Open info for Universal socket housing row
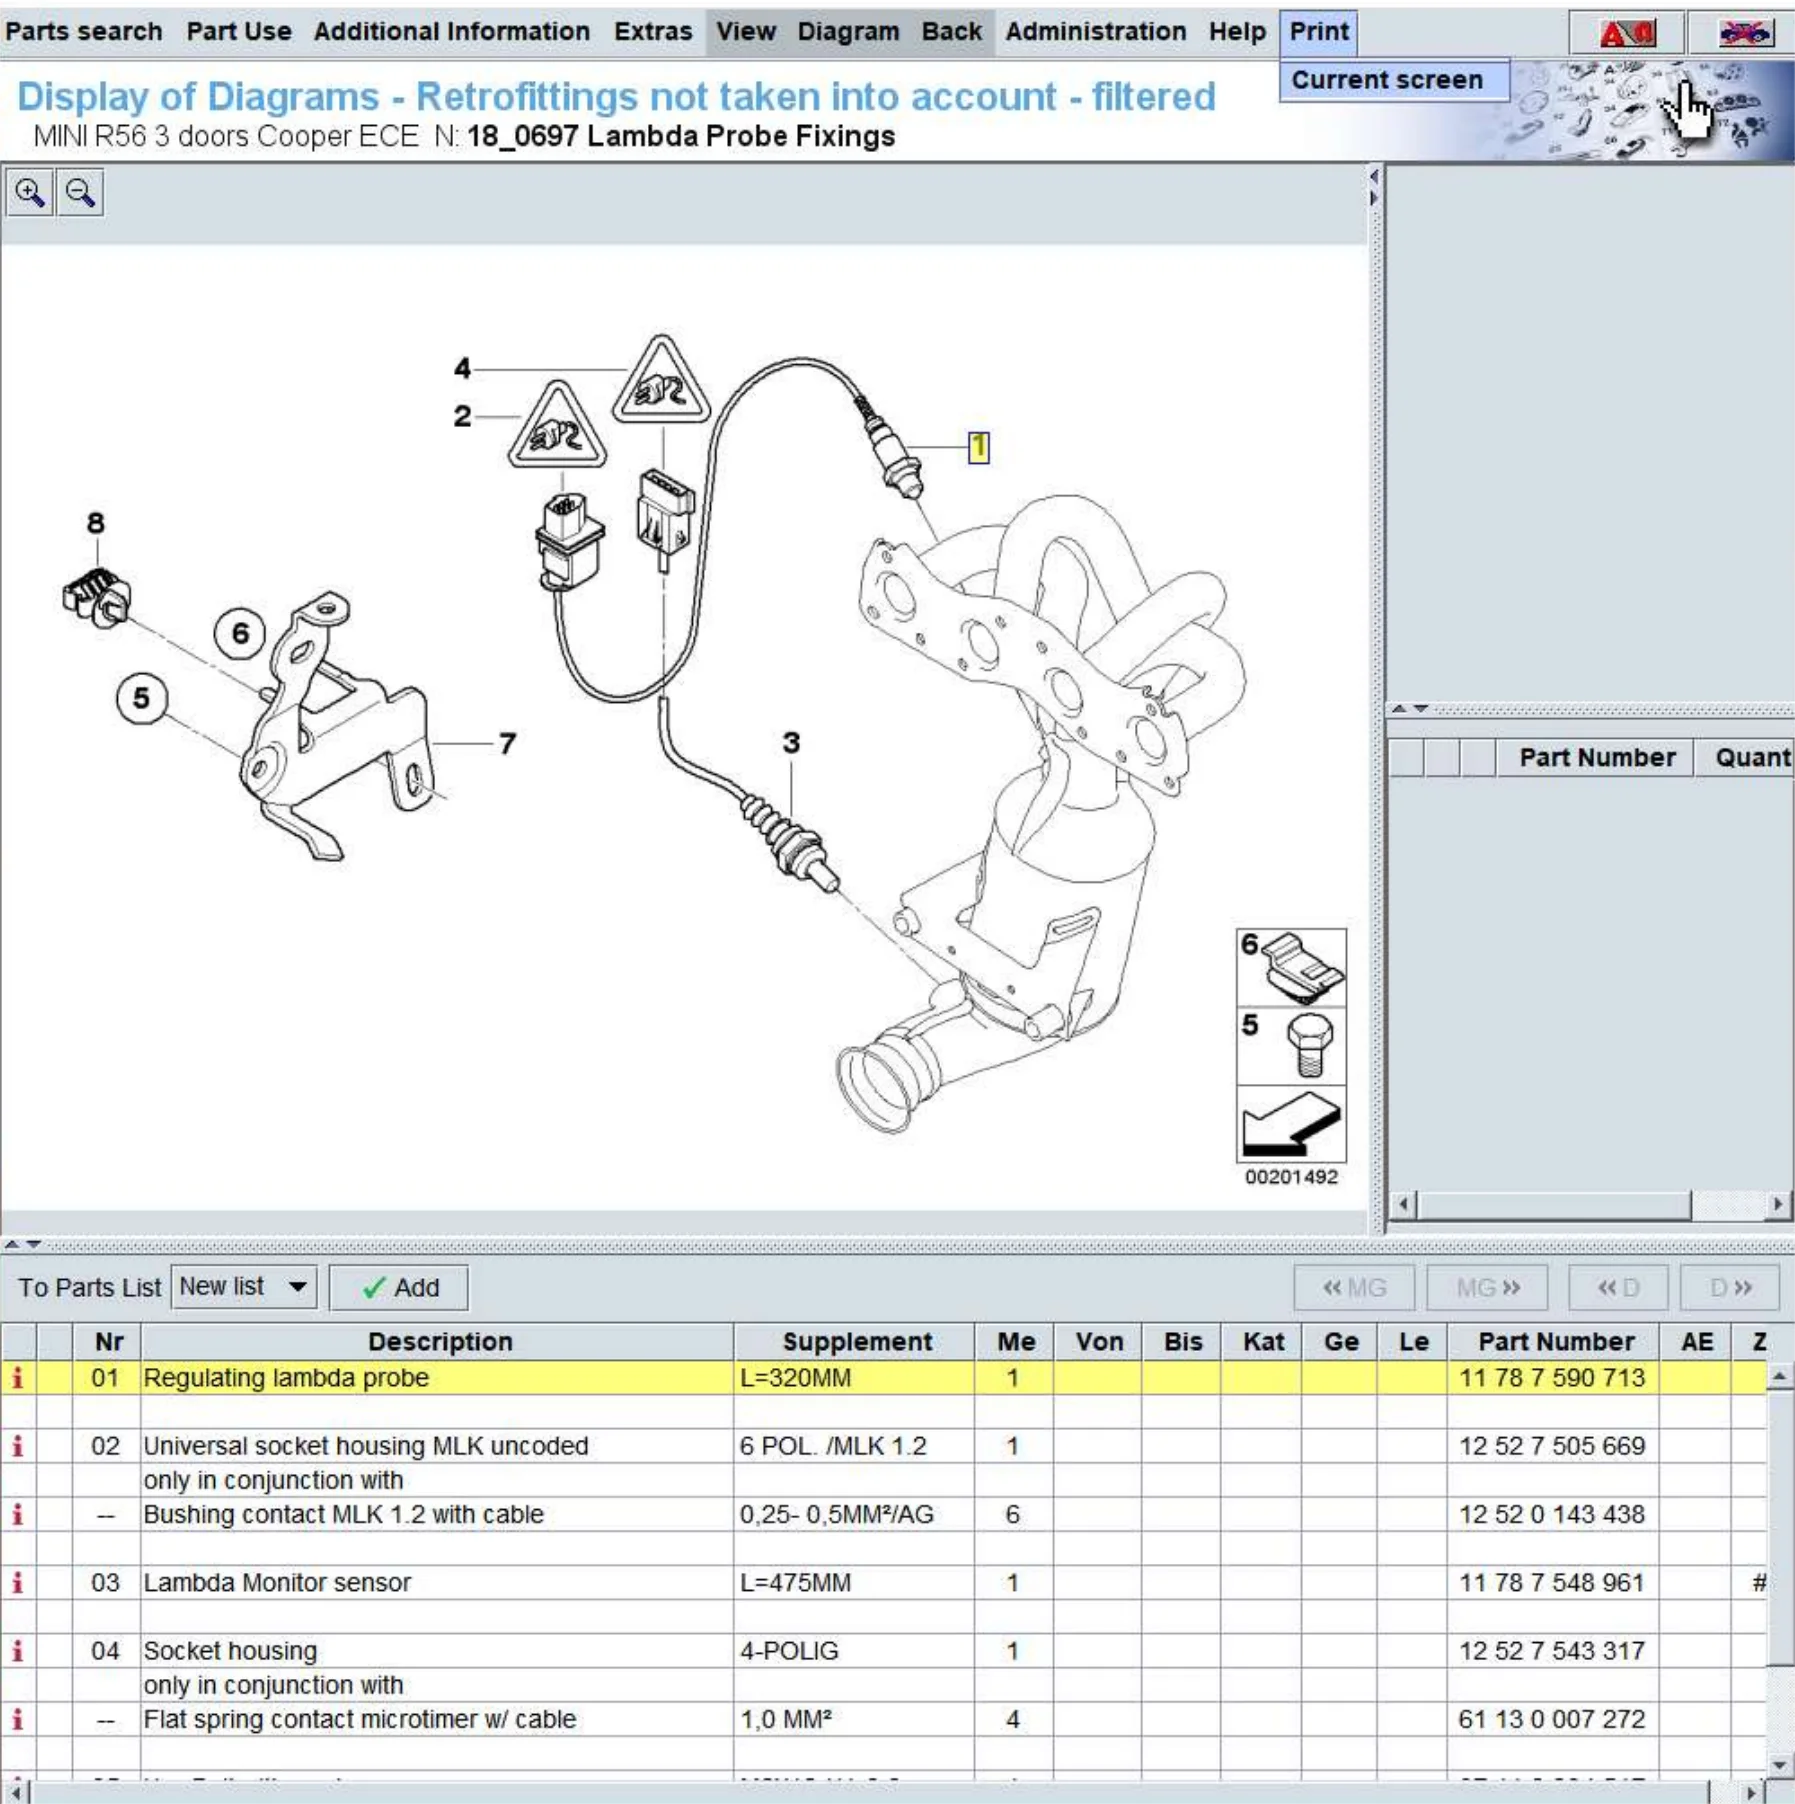Screen dimensions: 1795x1804 pos(17,1446)
